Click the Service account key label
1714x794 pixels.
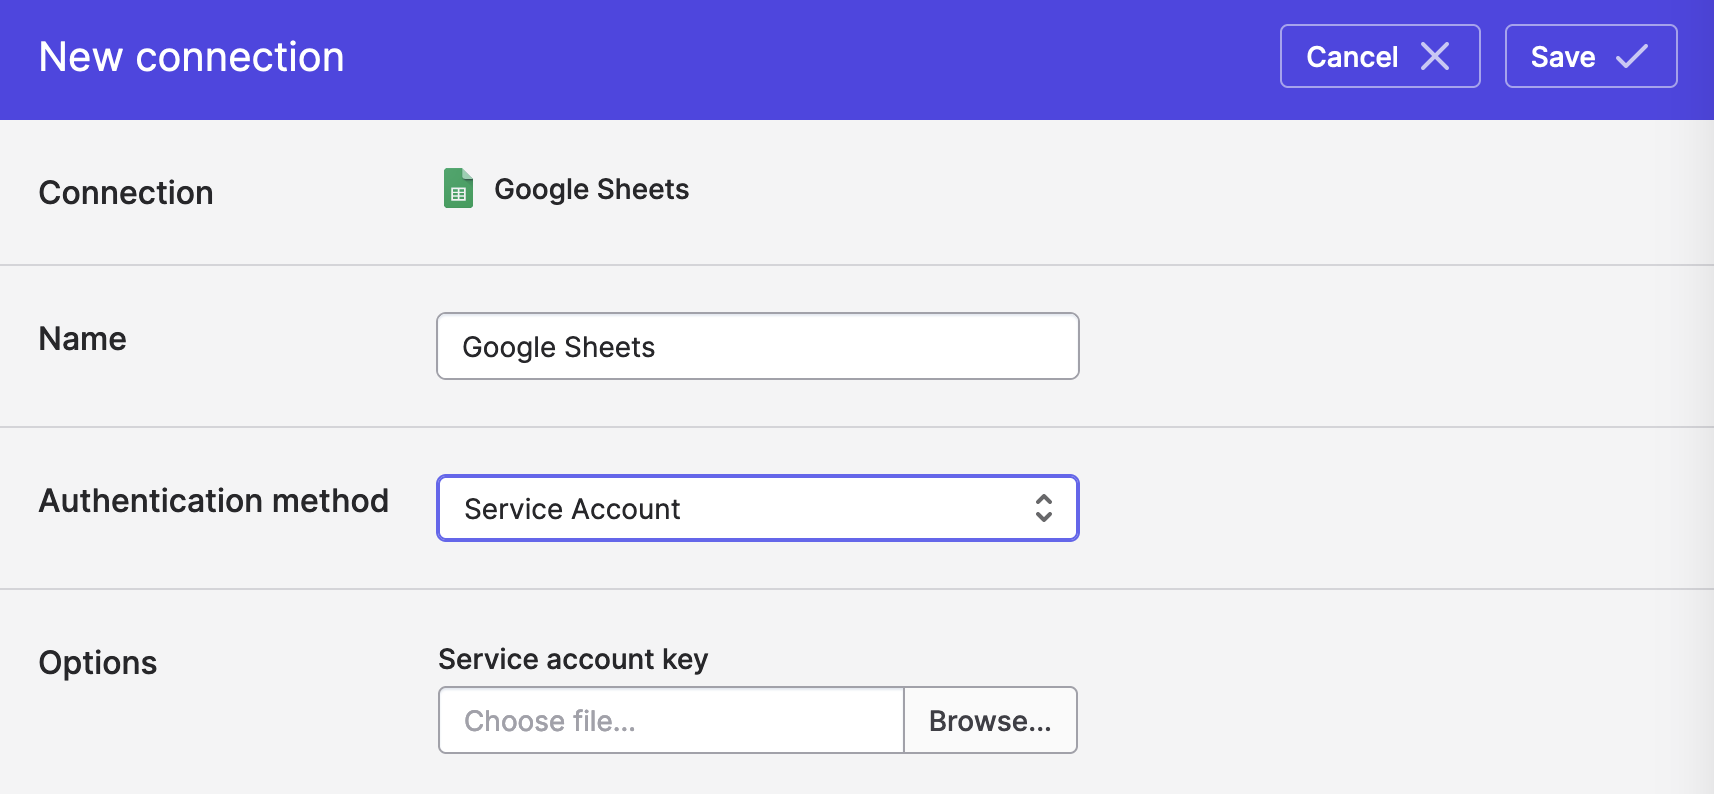(573, 659)
